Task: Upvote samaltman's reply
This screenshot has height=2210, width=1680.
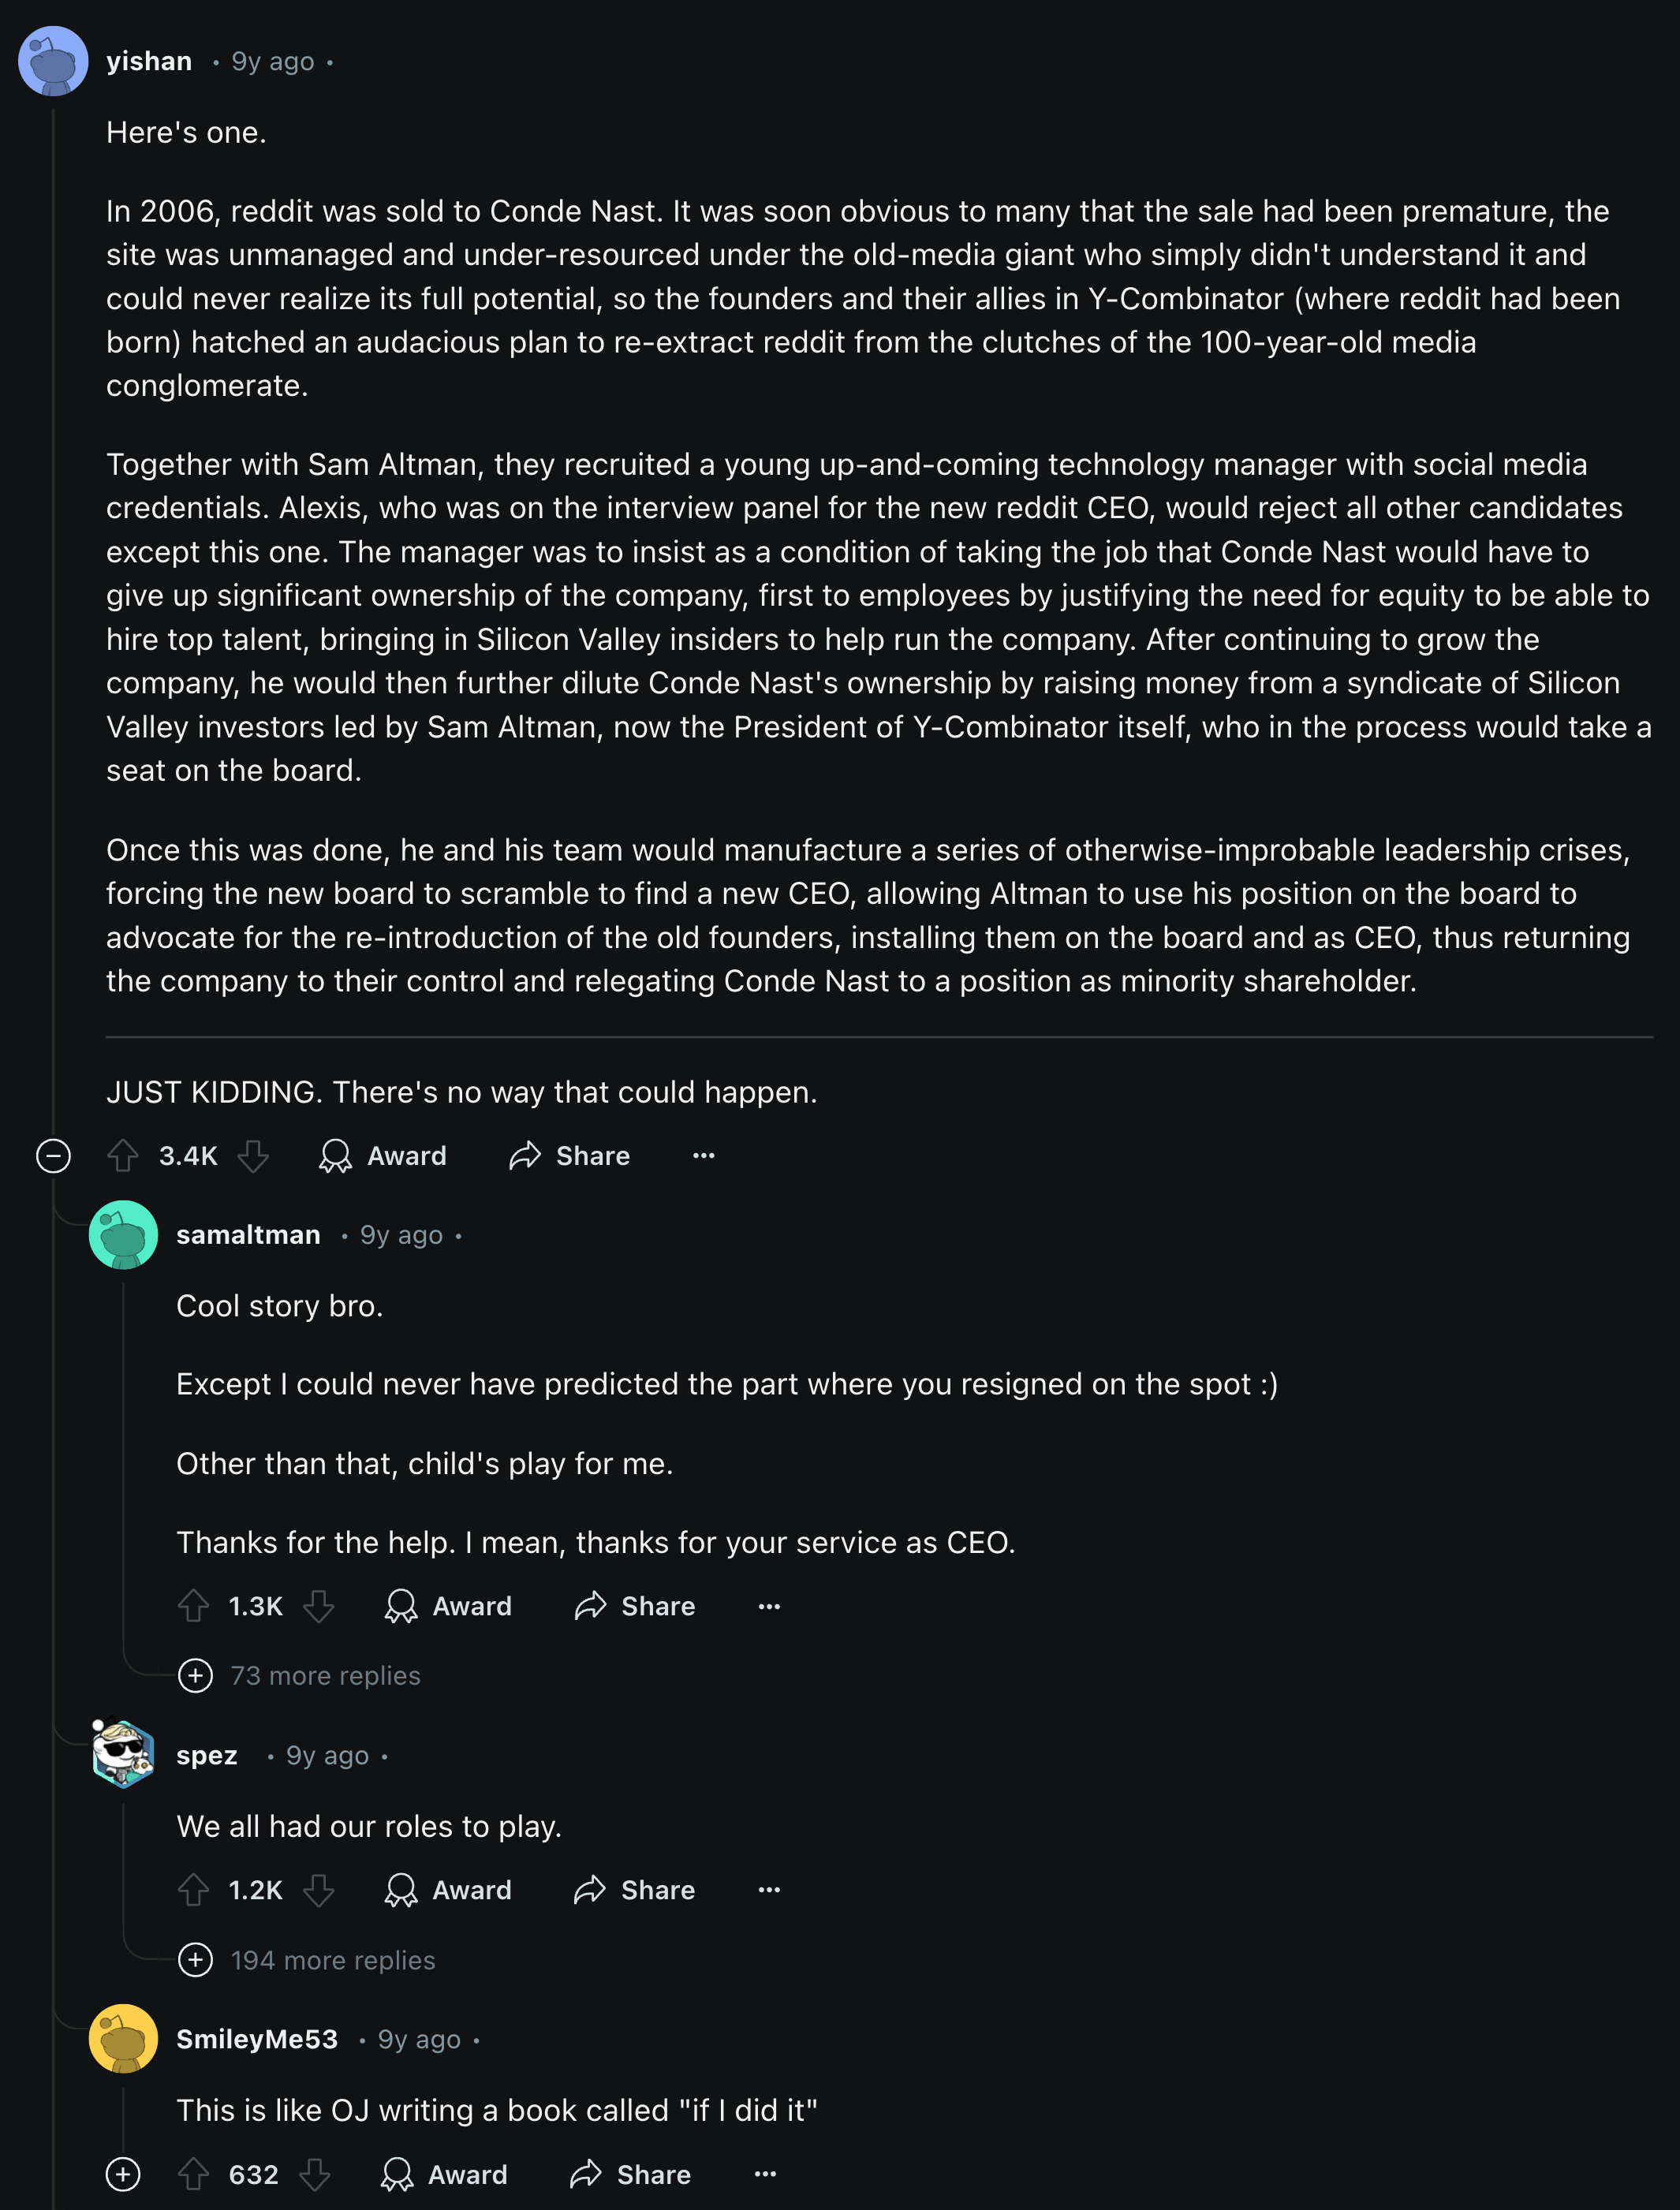Action: 193,1606
